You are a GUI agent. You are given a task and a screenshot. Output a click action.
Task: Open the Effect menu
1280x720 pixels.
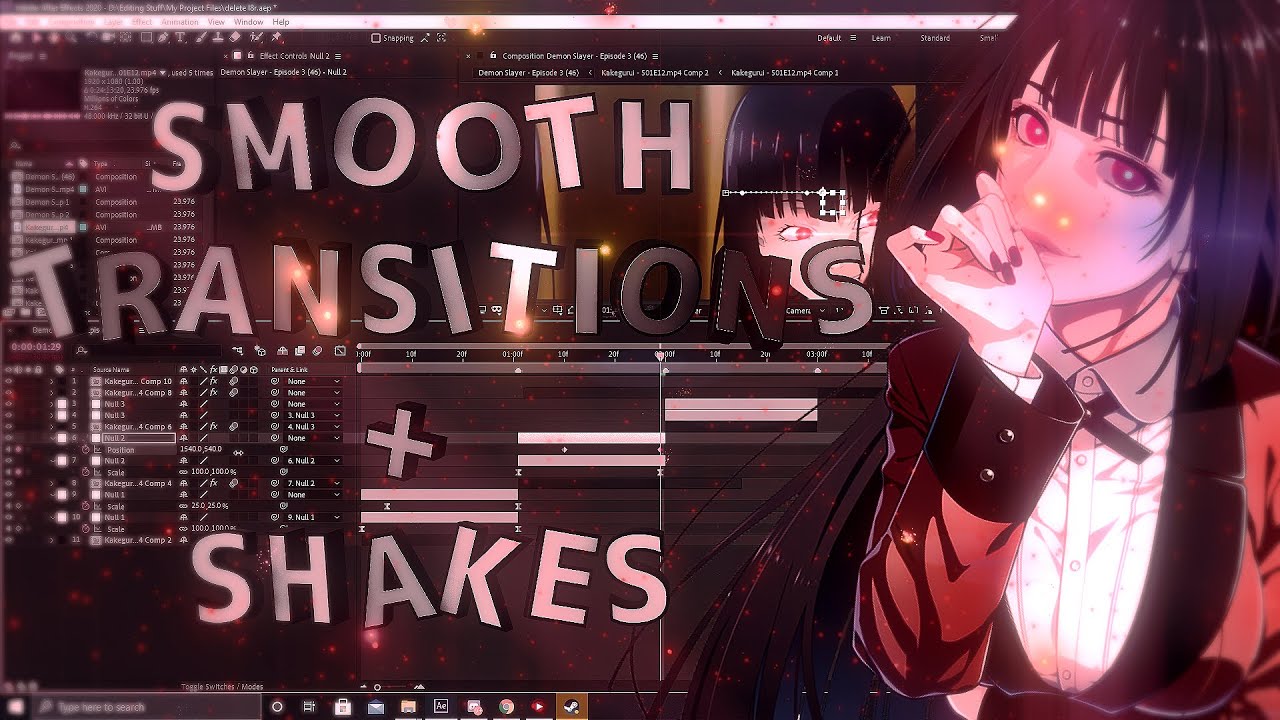(142, 22)
